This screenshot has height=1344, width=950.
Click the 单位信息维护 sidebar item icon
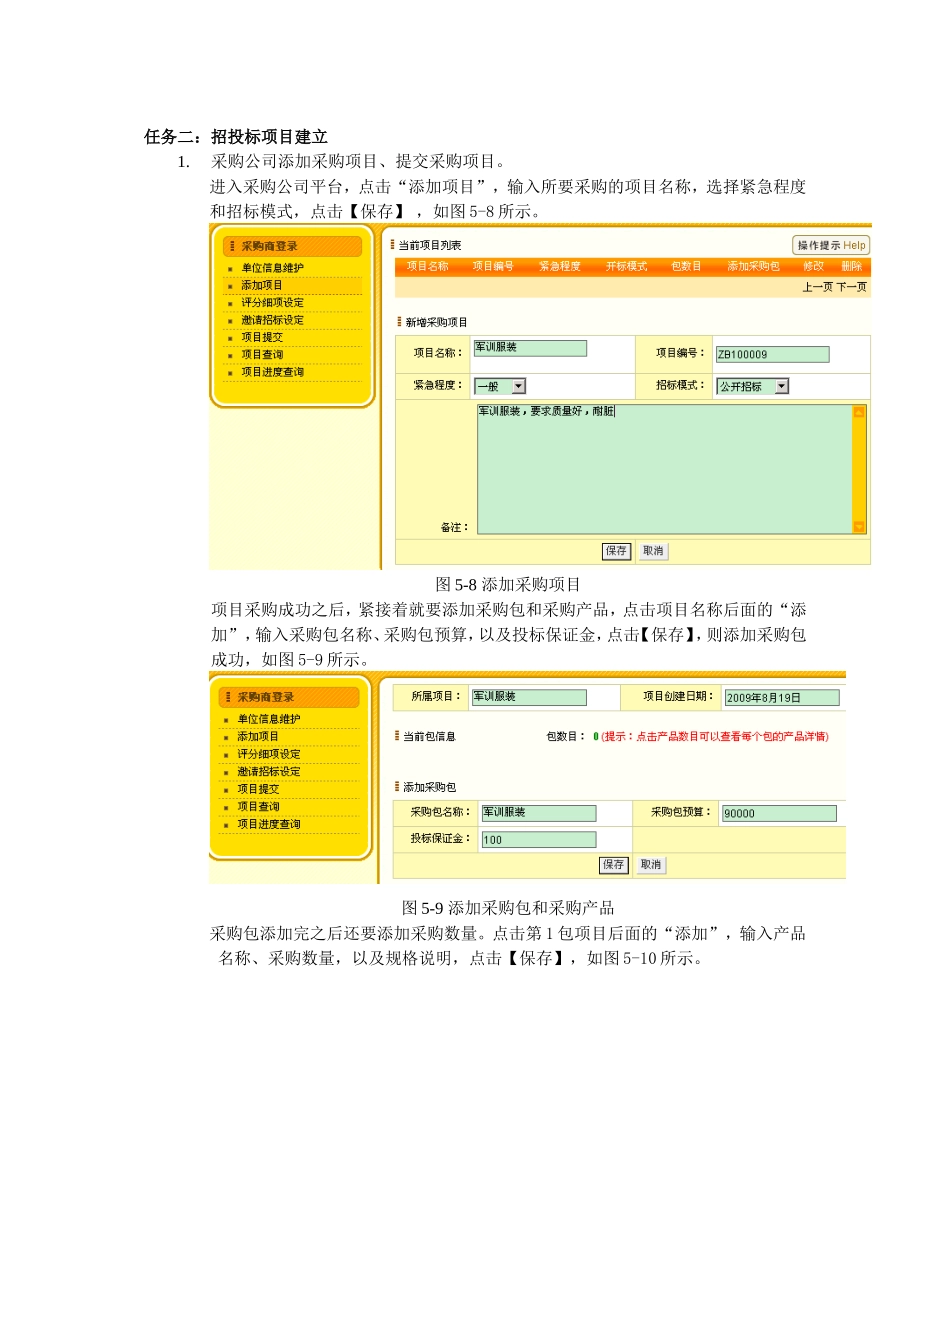pyautogui.click(x=230, y=268)
